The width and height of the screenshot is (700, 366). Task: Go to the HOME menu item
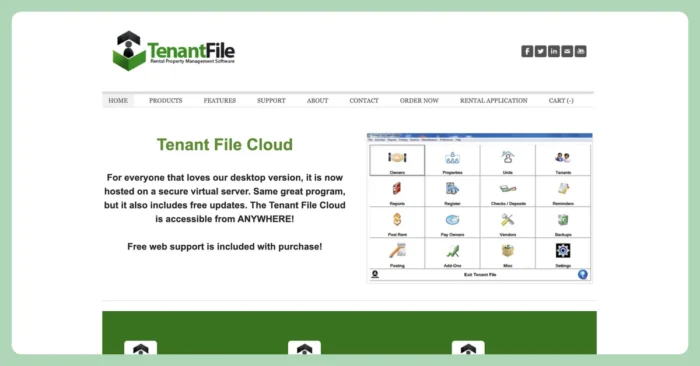pos(118,100)
